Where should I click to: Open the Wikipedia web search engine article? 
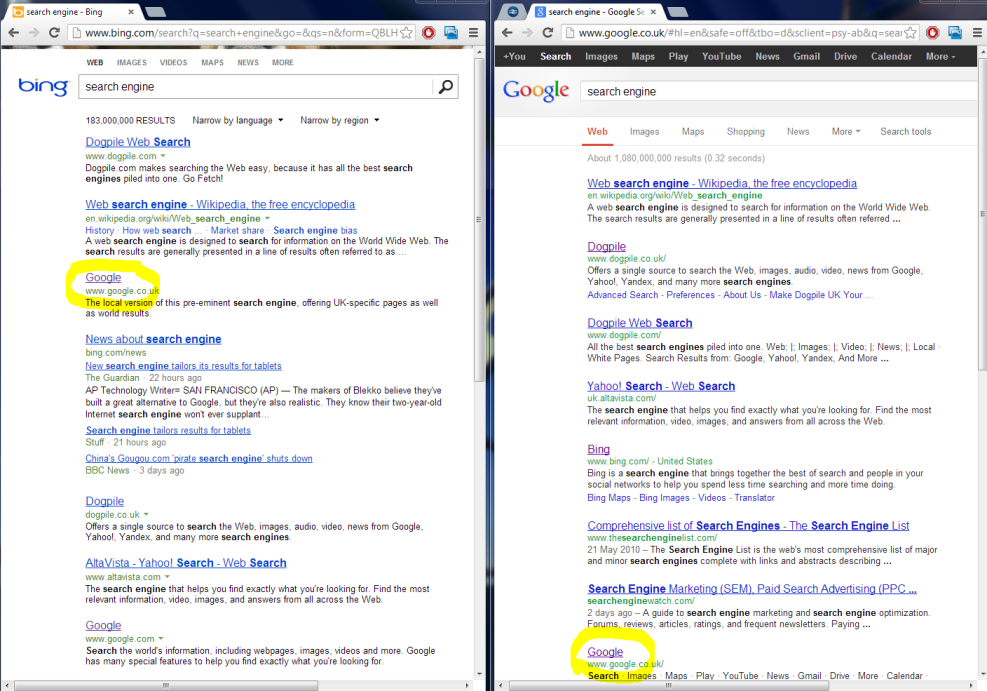220,204
